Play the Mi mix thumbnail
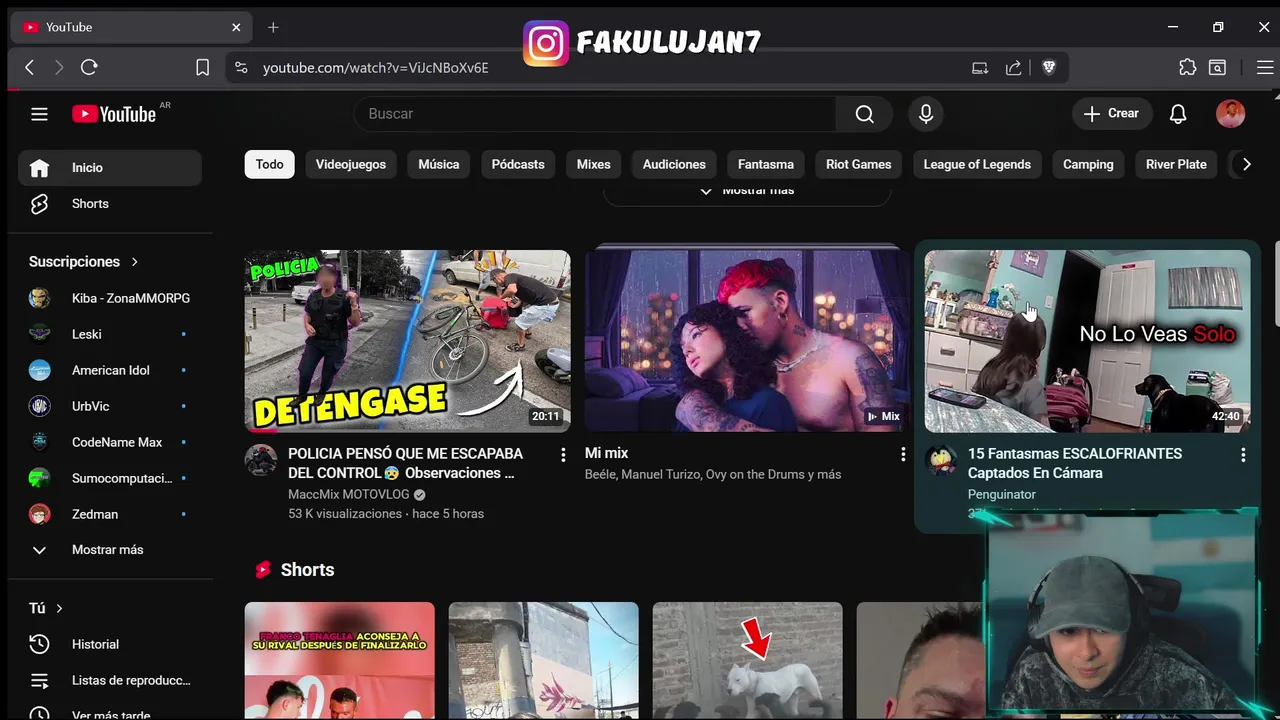 pyautogui.click(x=748, y=341)
